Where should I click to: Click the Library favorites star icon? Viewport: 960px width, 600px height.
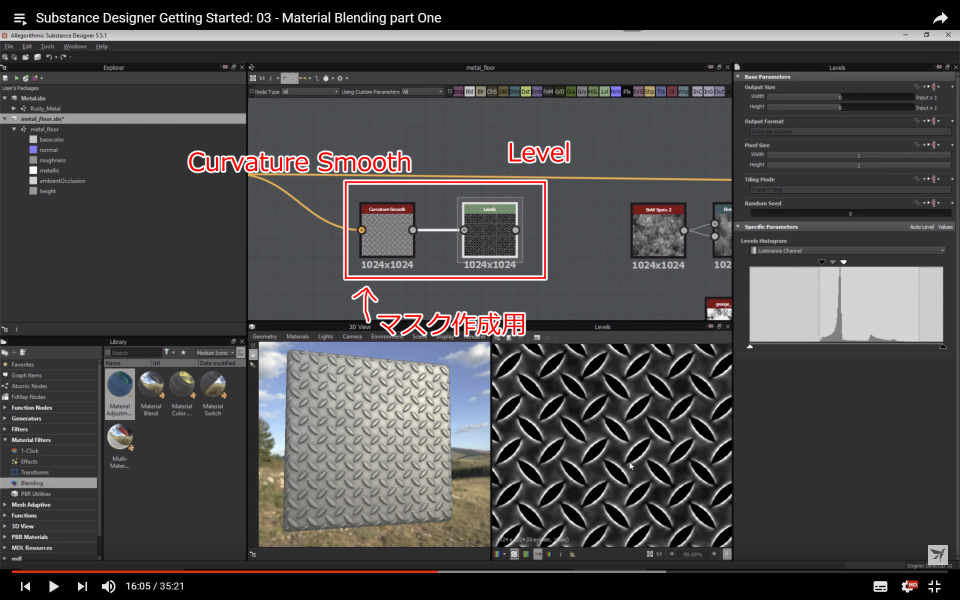pos(183,353)
